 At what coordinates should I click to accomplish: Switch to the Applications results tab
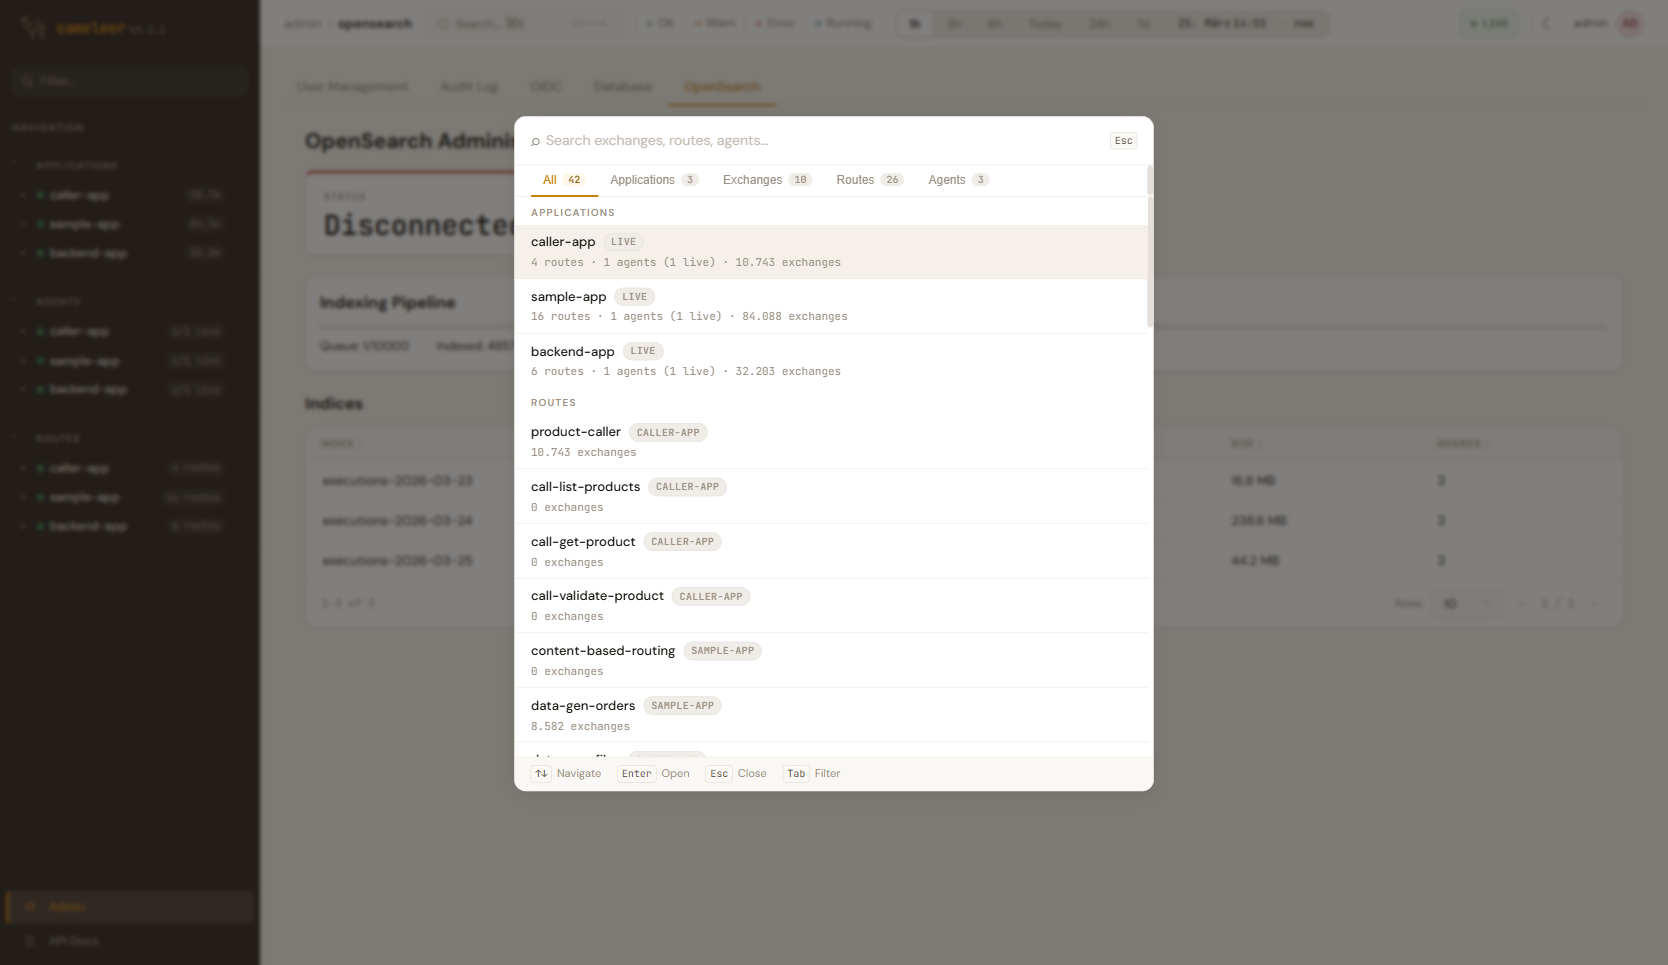click(x=653, y=180)
